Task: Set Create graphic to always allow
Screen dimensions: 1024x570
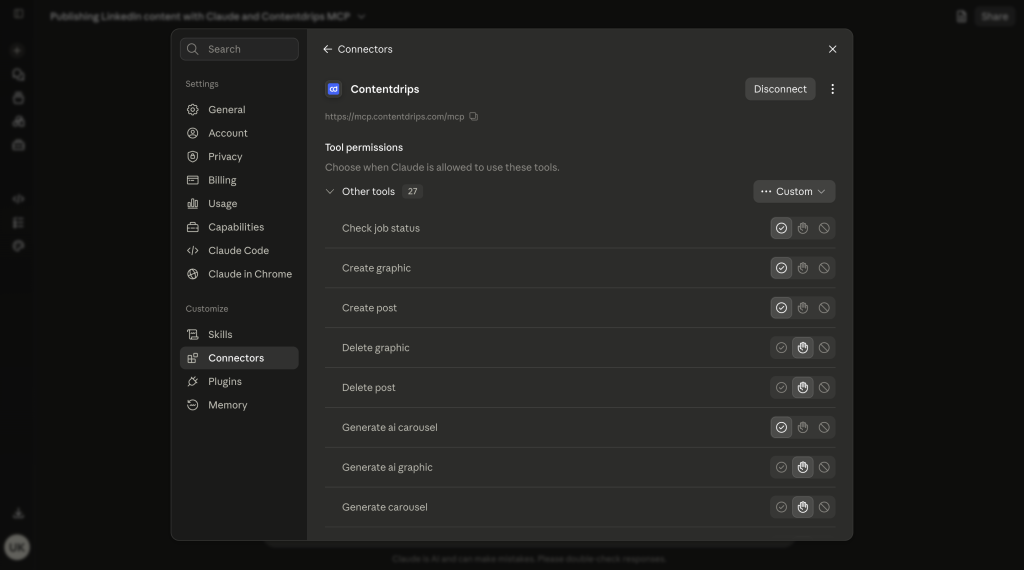Action: (781, 268)
